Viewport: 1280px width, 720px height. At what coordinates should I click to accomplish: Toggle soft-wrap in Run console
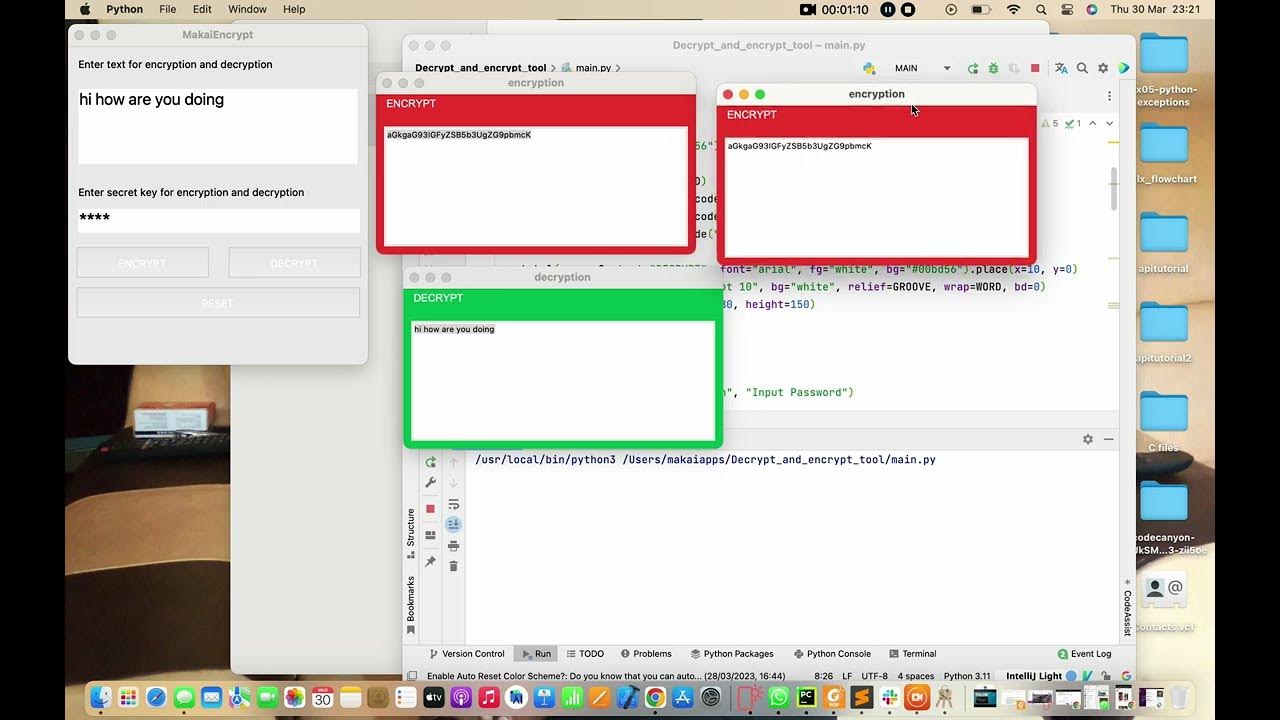pyautogui.click(x=453, y=504)
